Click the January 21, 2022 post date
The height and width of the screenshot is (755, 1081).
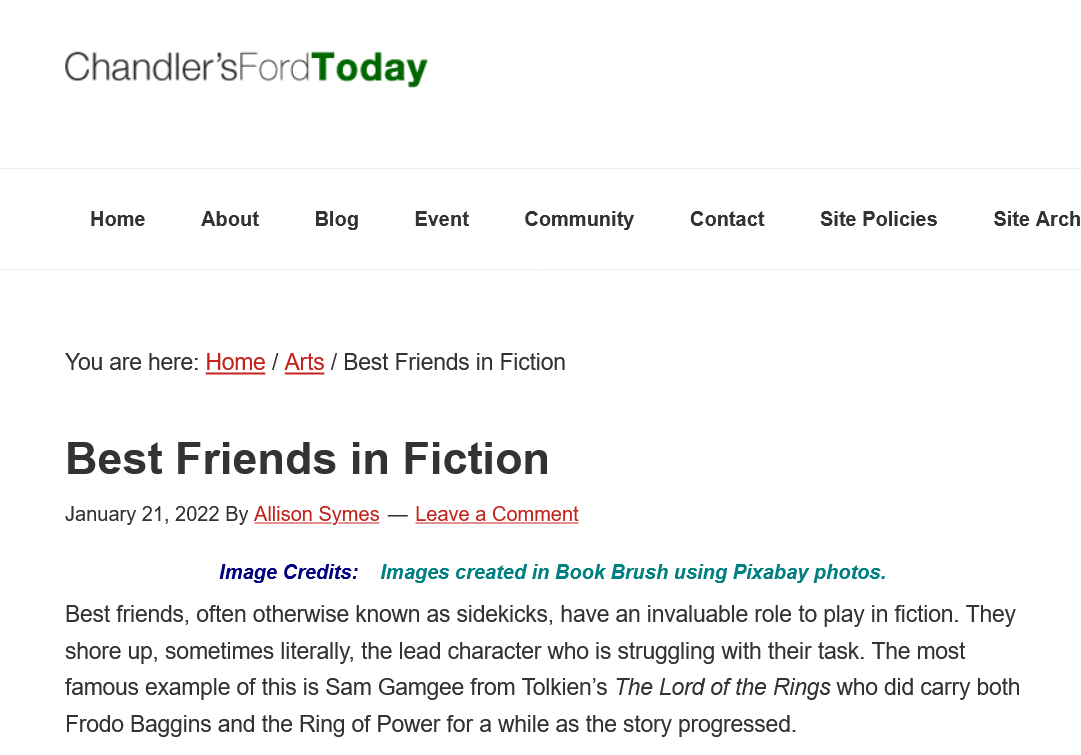142,514
